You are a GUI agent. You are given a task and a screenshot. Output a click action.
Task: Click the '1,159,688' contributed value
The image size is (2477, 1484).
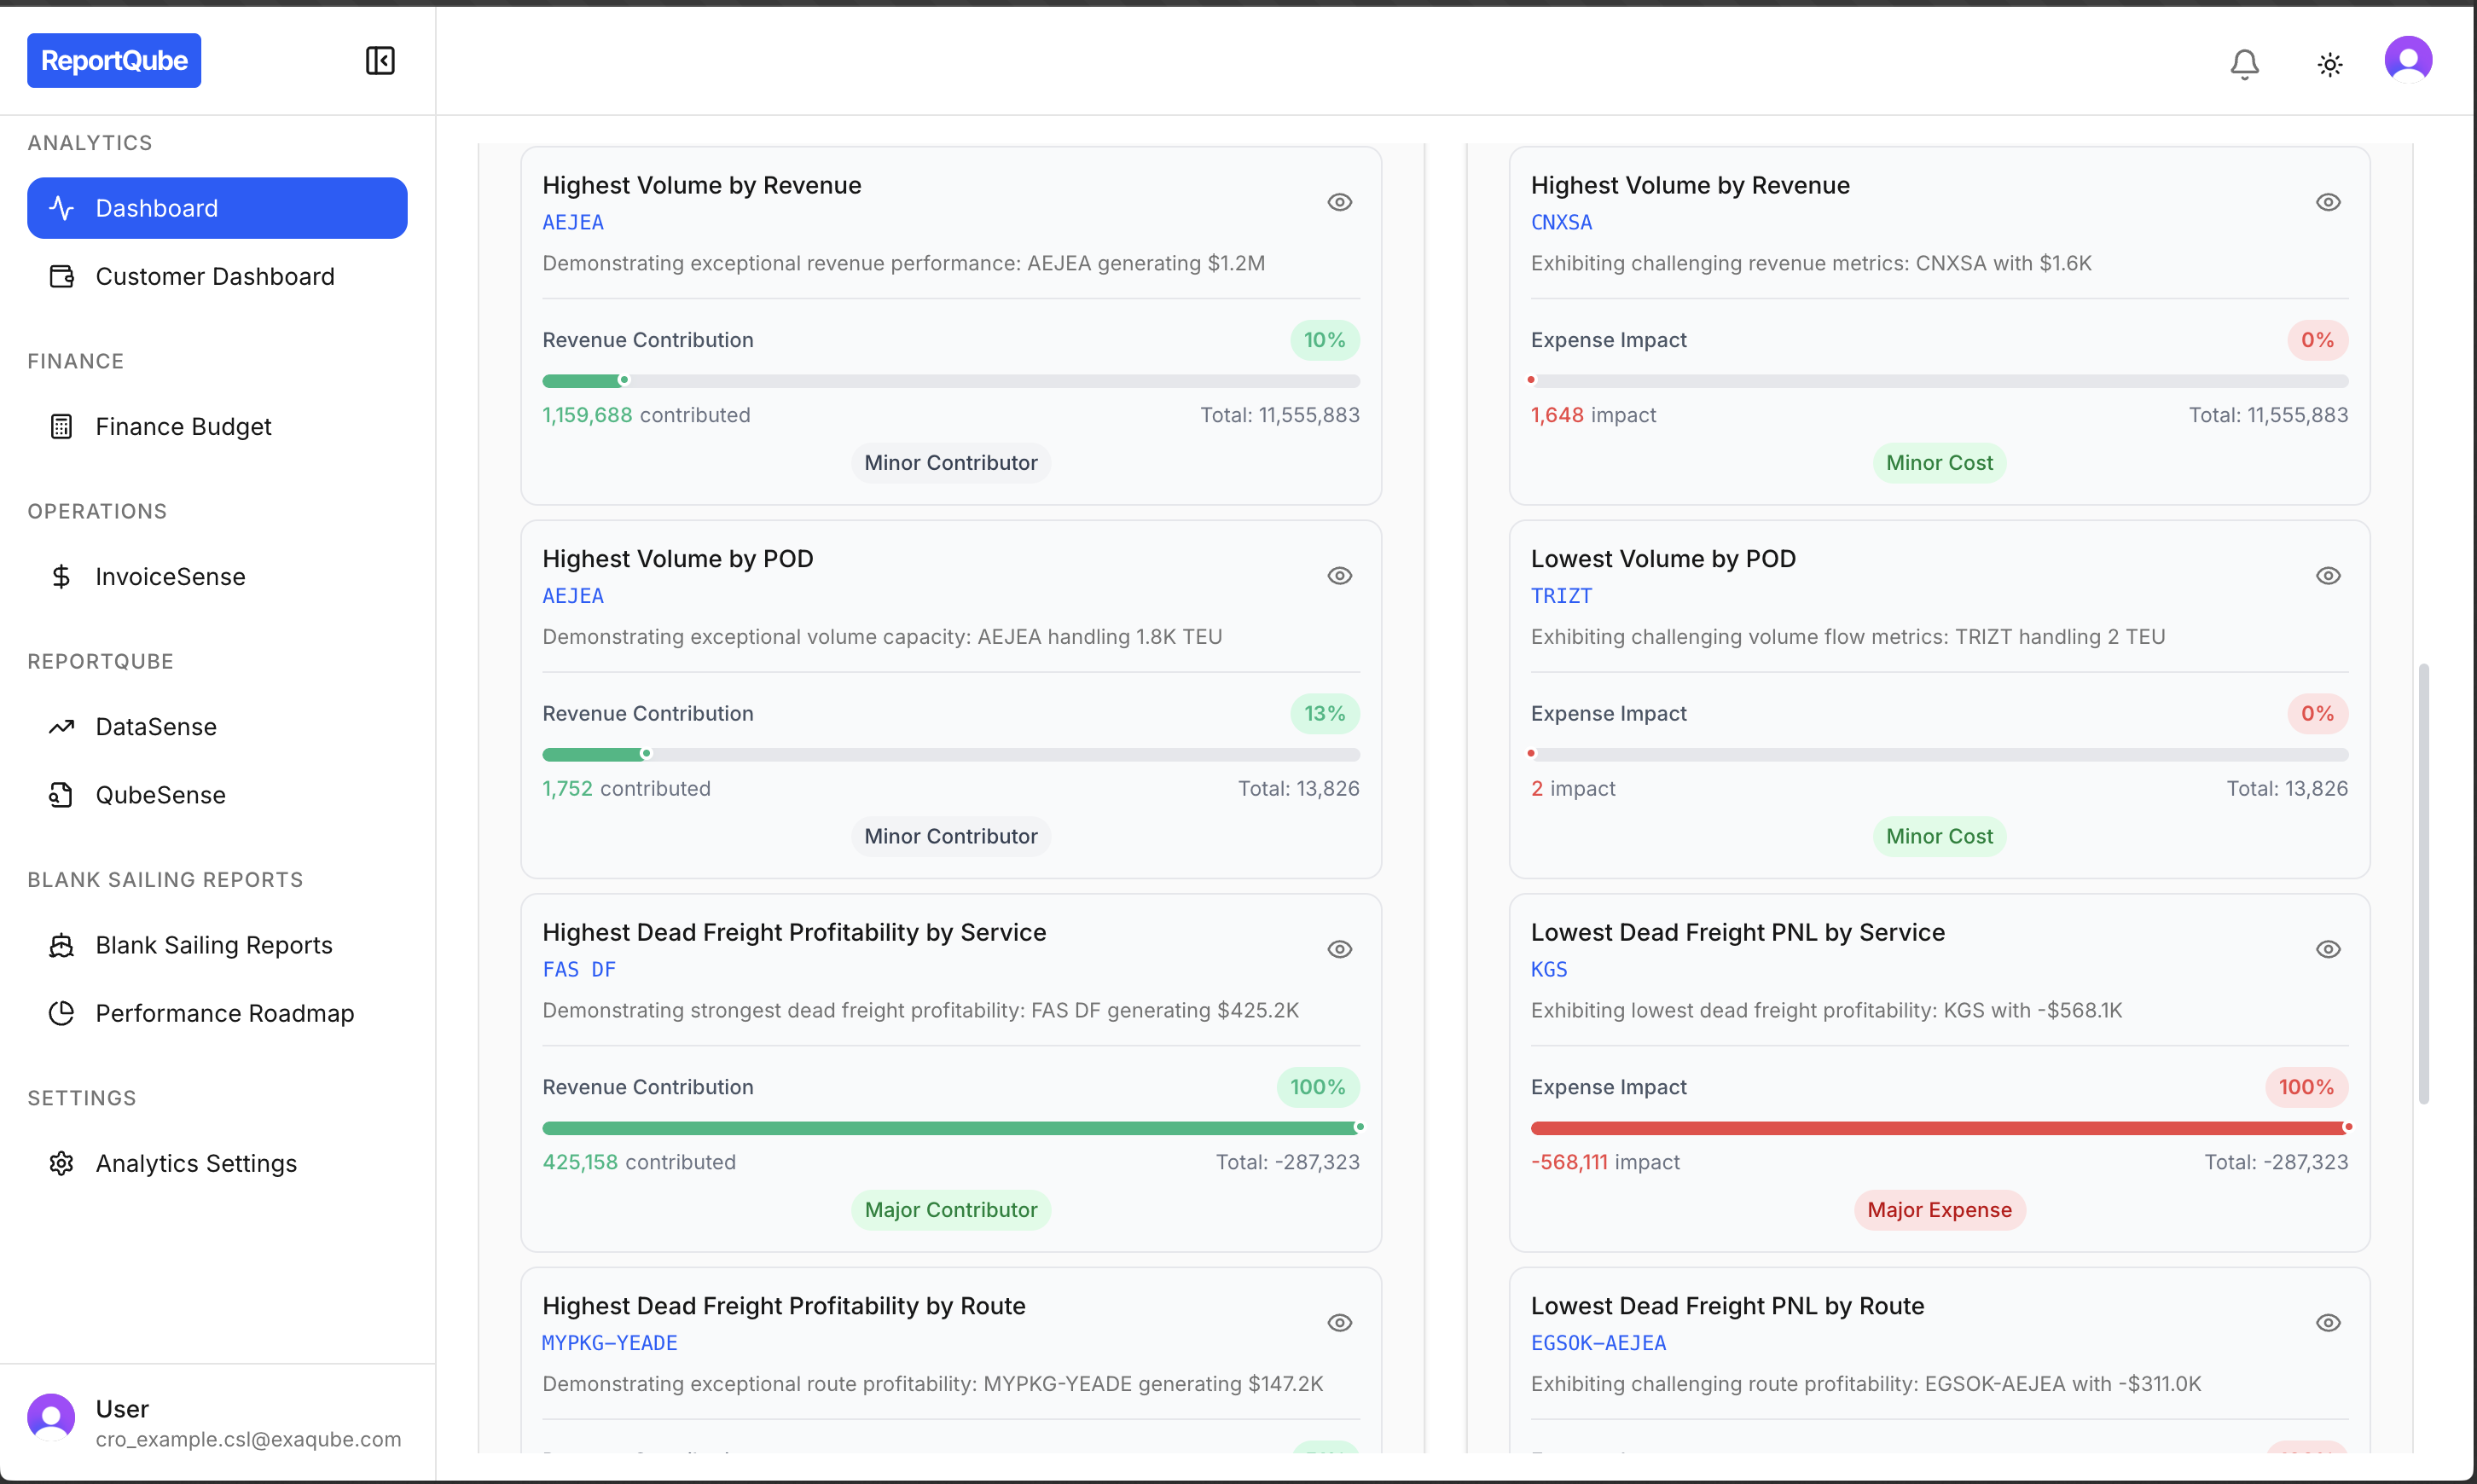pos(587,415)
